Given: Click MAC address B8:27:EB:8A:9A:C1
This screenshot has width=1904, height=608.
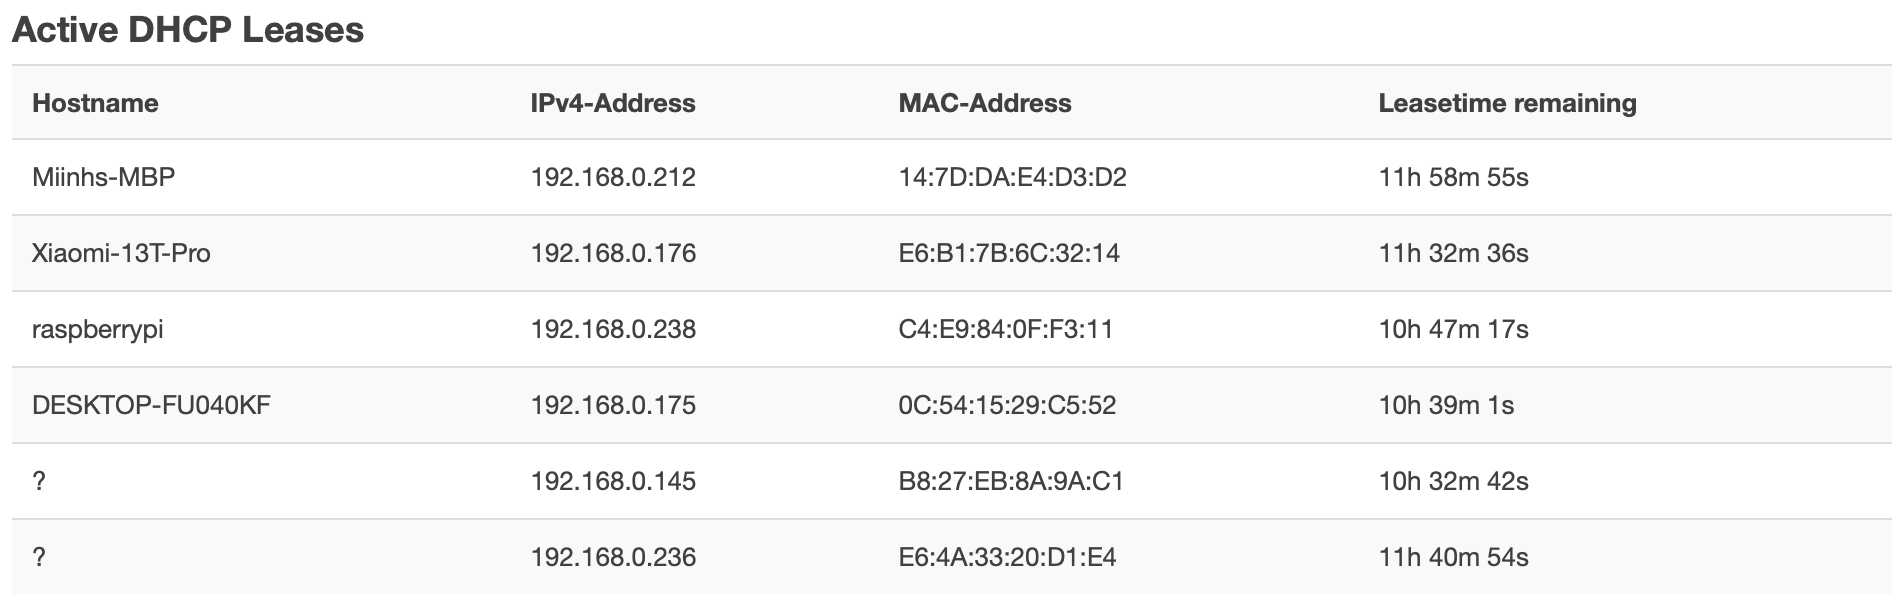Looking at the screenshot, I should pyautogui.click(x=1010, y=481).
